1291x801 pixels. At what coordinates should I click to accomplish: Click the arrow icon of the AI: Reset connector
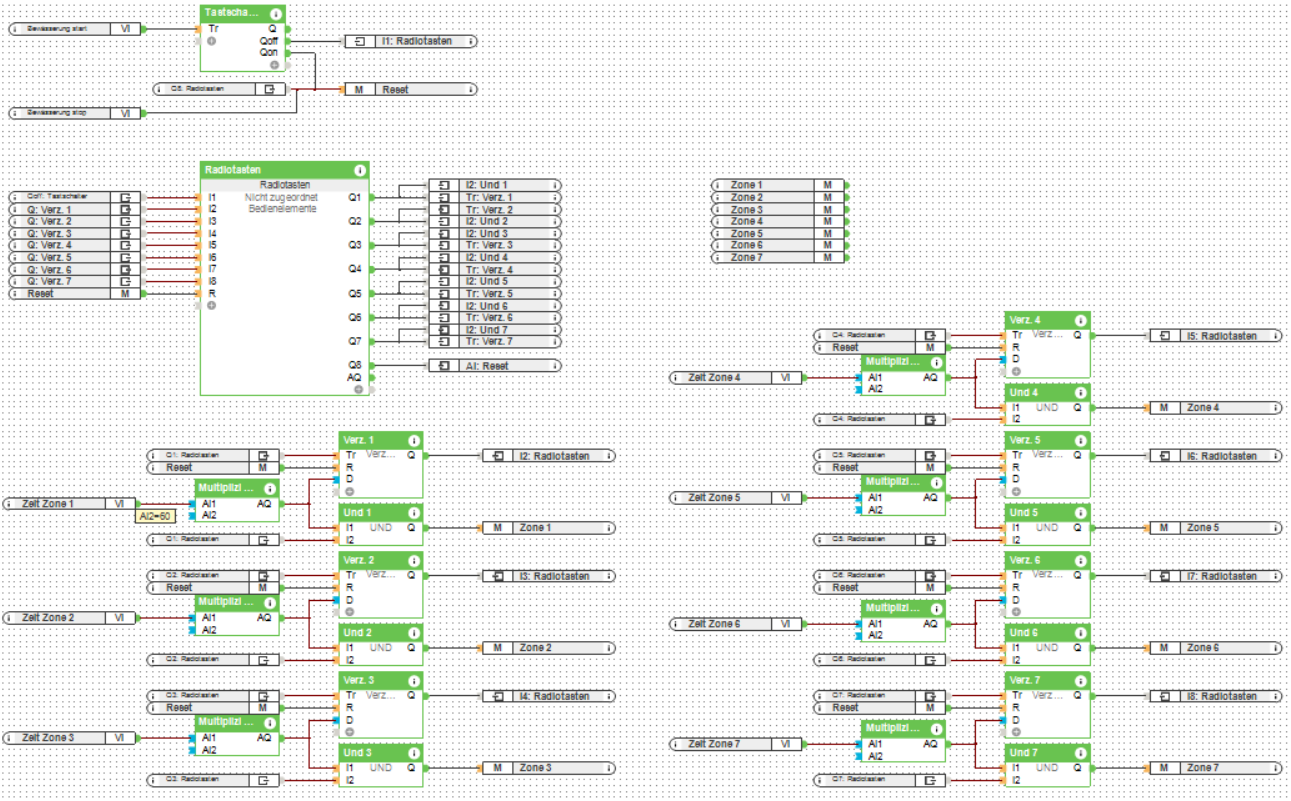pyautogui.click(x=444, y=366)
